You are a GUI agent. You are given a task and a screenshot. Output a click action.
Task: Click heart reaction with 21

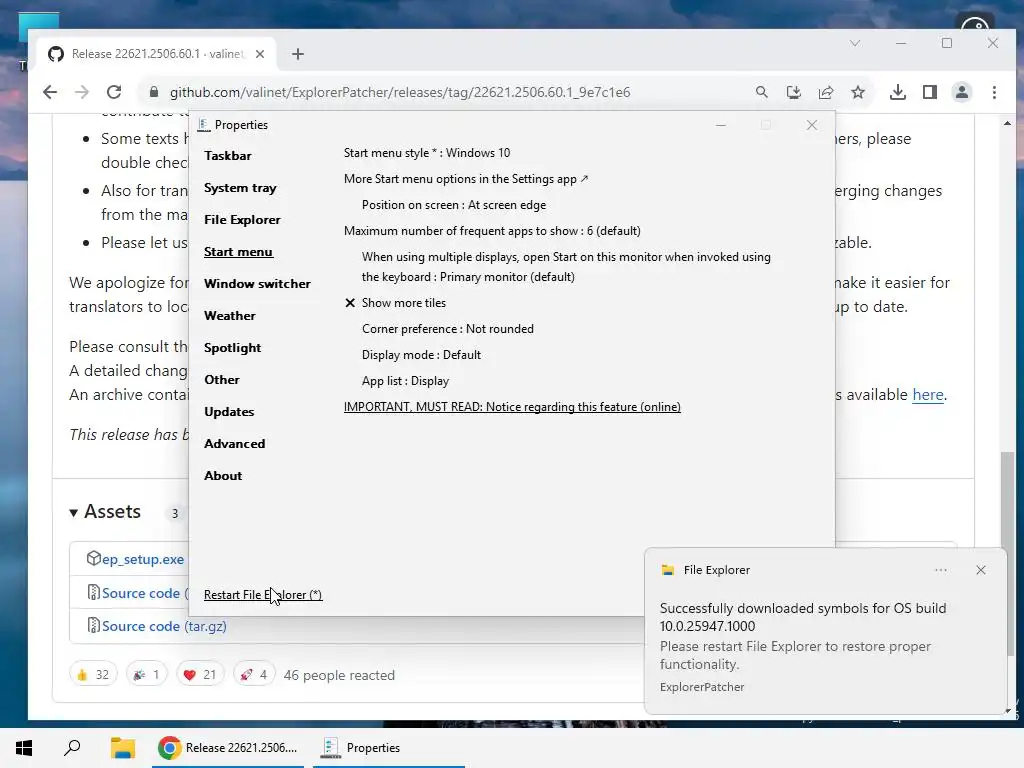(x=200, y=675)
